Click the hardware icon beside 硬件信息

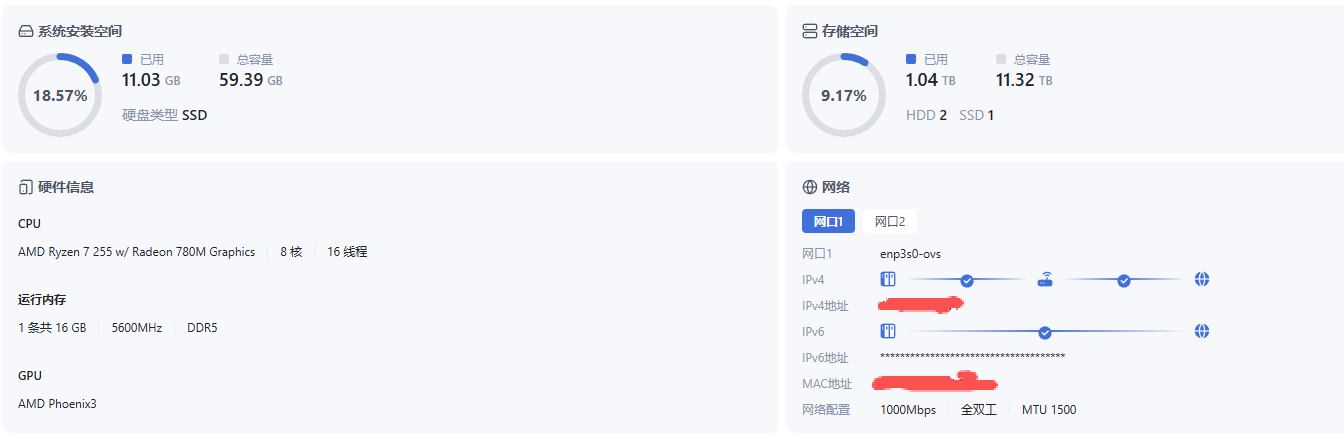tap(26, 187)
